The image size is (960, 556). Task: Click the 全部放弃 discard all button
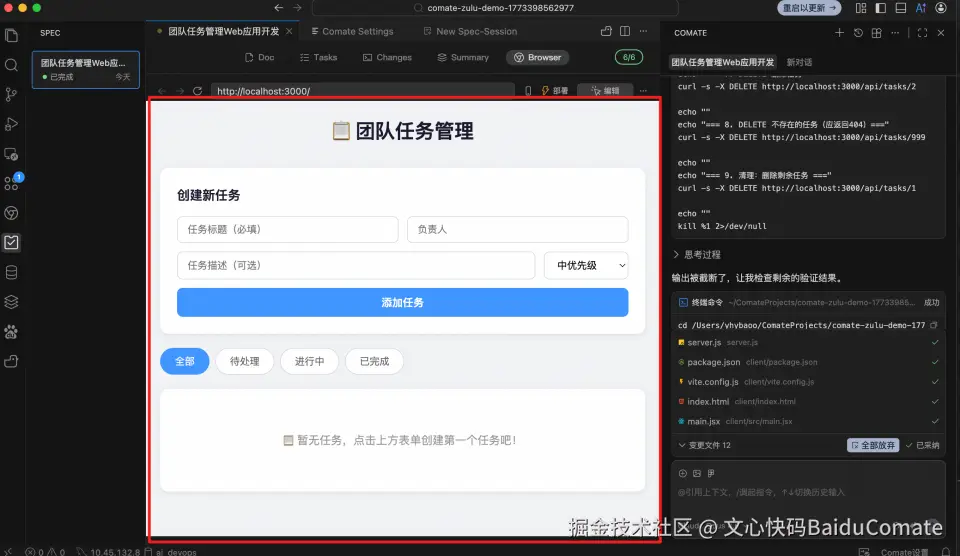point(873,445)
